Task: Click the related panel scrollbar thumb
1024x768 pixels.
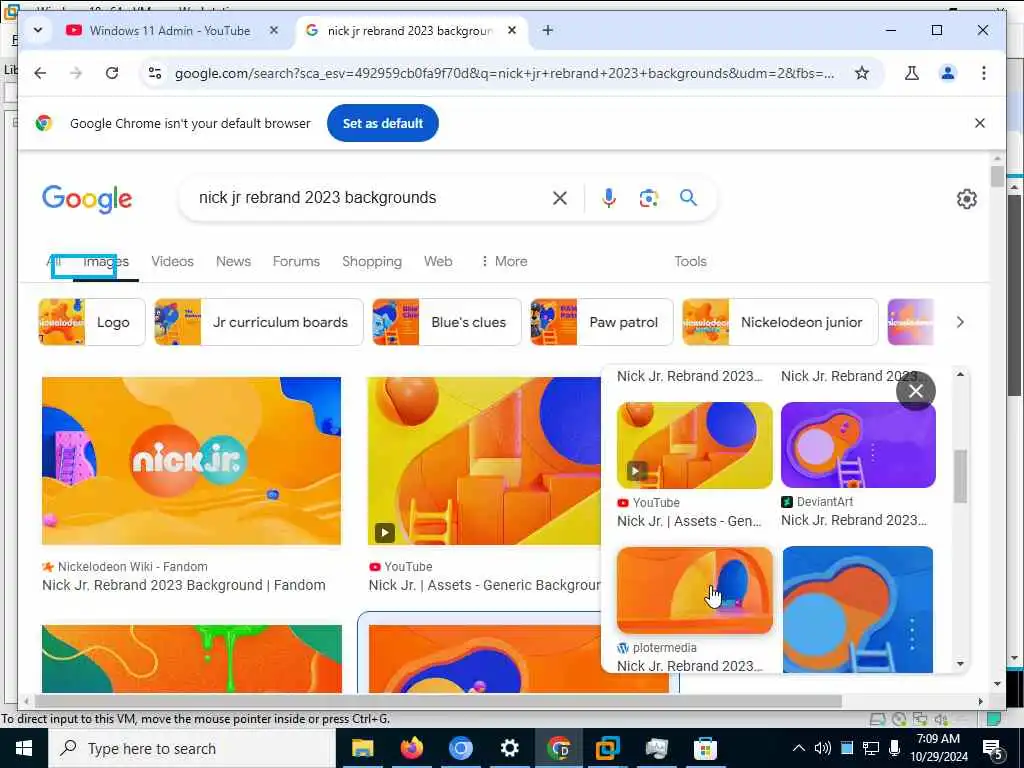Action: pyautogui.click(x=960, y=476)
